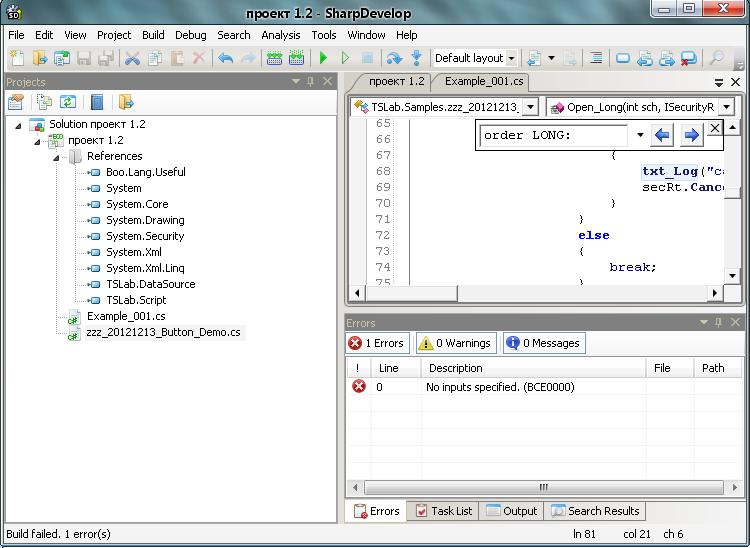
Task: Click the Errors list horizontal scrollbar
Action: pyautogui.click(x=543, y=487)
